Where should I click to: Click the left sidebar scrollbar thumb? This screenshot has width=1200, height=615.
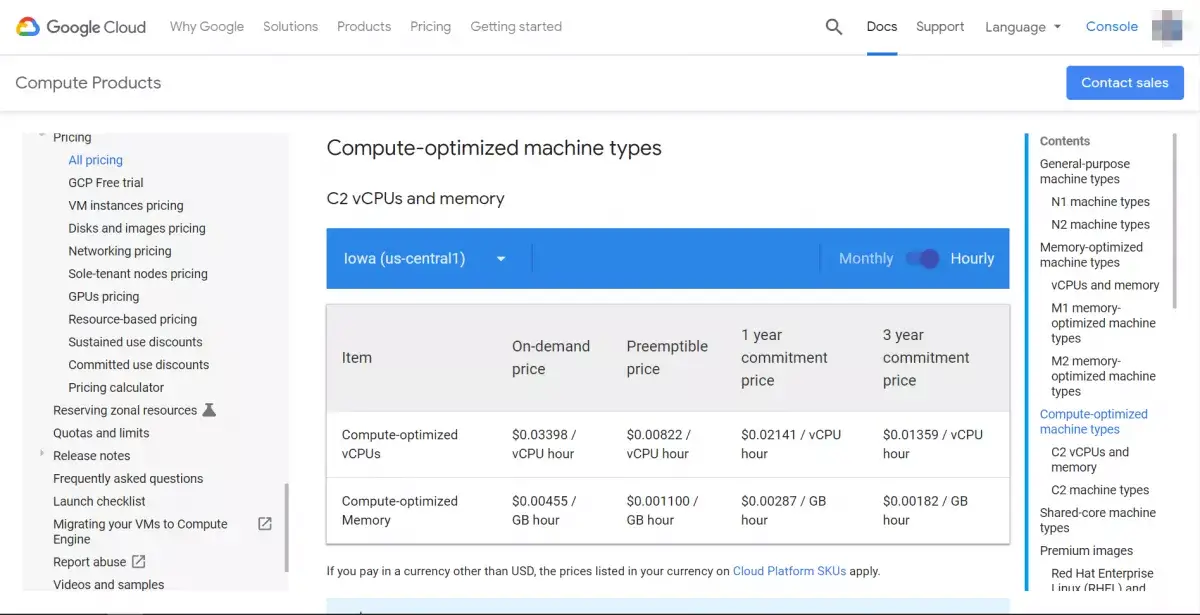click(287, 528)
